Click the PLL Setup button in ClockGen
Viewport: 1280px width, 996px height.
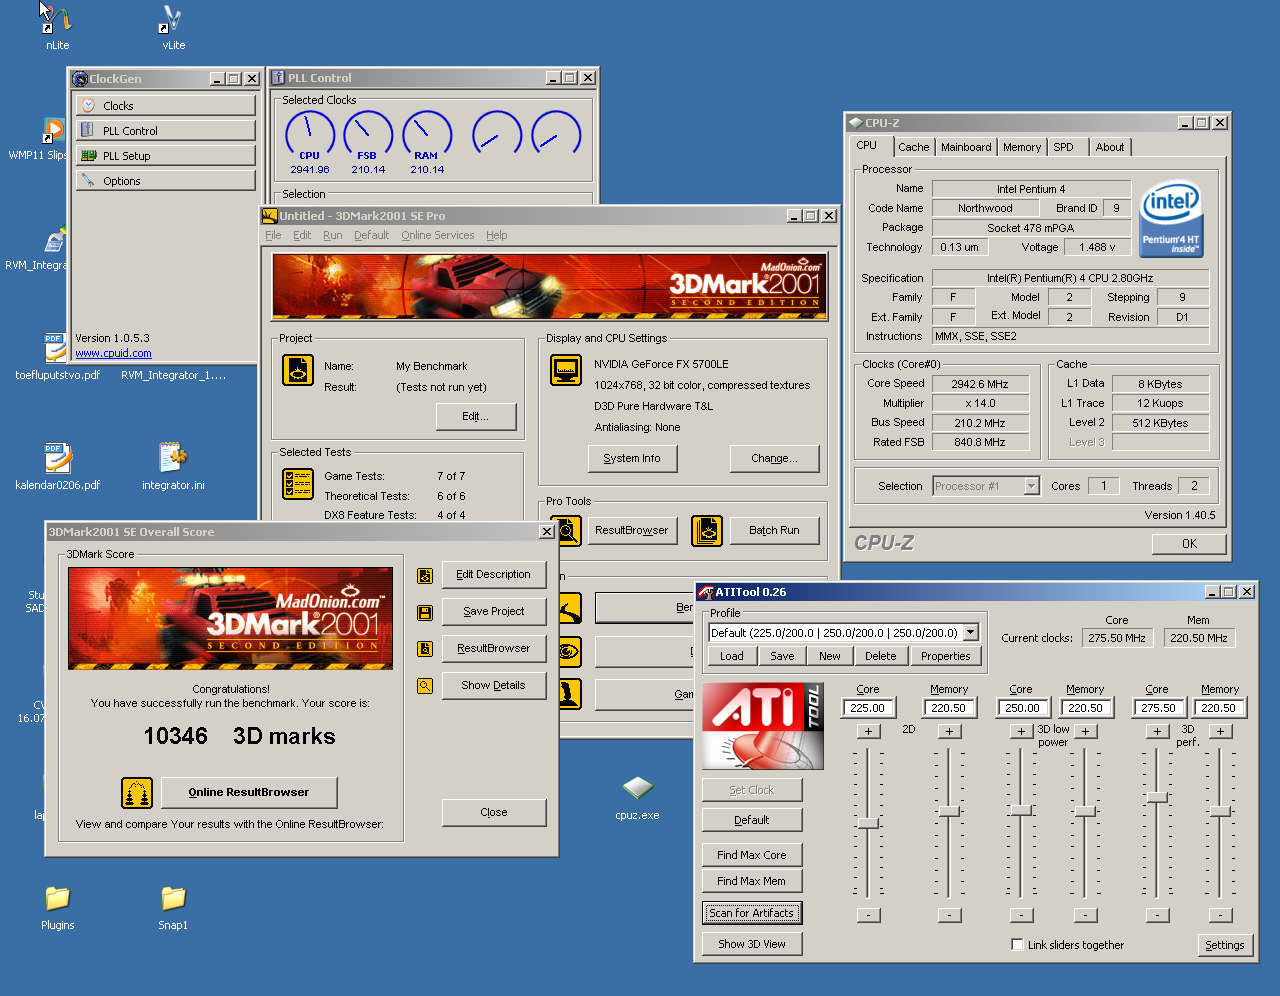[166, 156]
